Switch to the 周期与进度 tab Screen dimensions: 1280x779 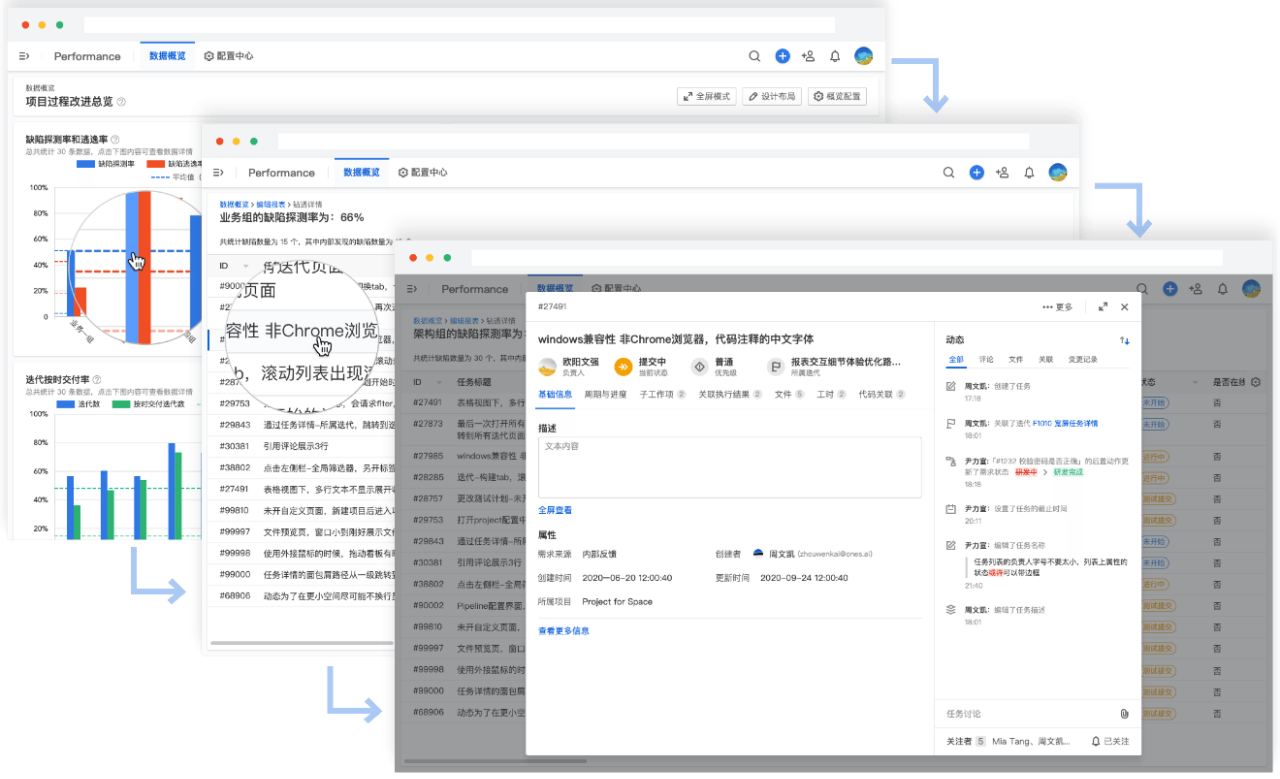605,395
